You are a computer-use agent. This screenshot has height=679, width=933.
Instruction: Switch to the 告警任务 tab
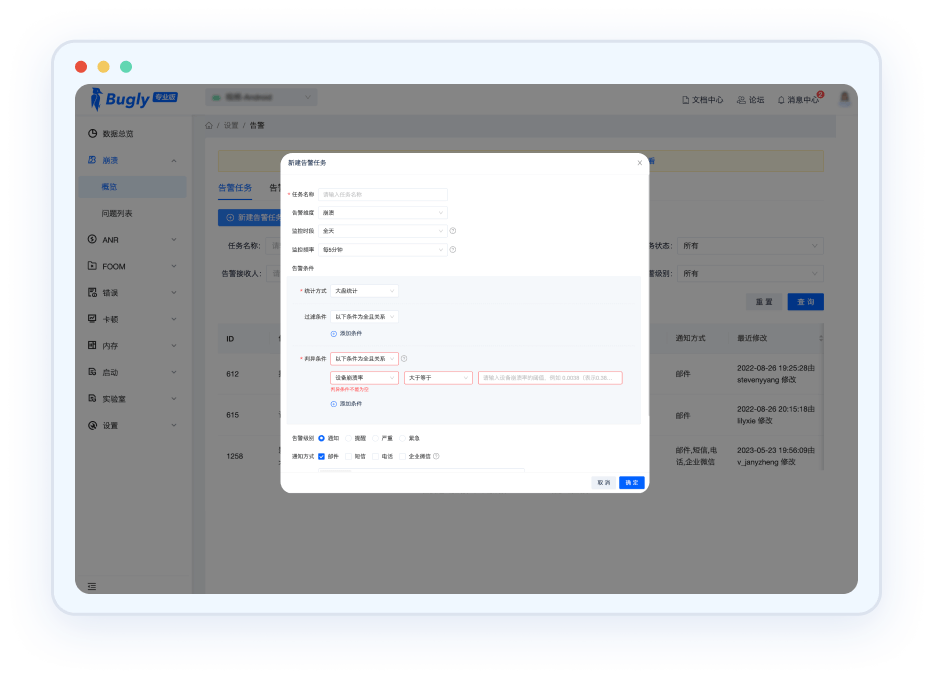(235, 188)
